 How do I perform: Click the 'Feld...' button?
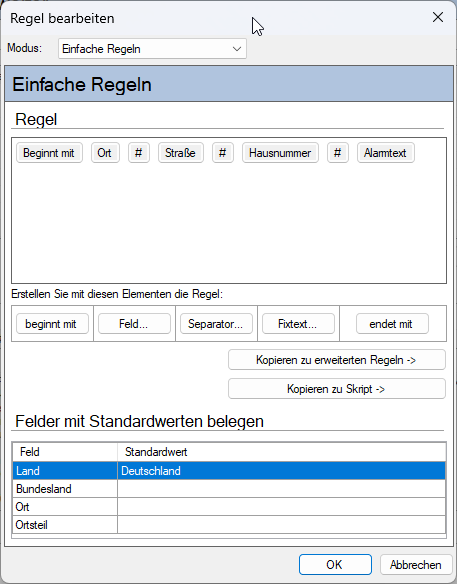click(134, 324)
